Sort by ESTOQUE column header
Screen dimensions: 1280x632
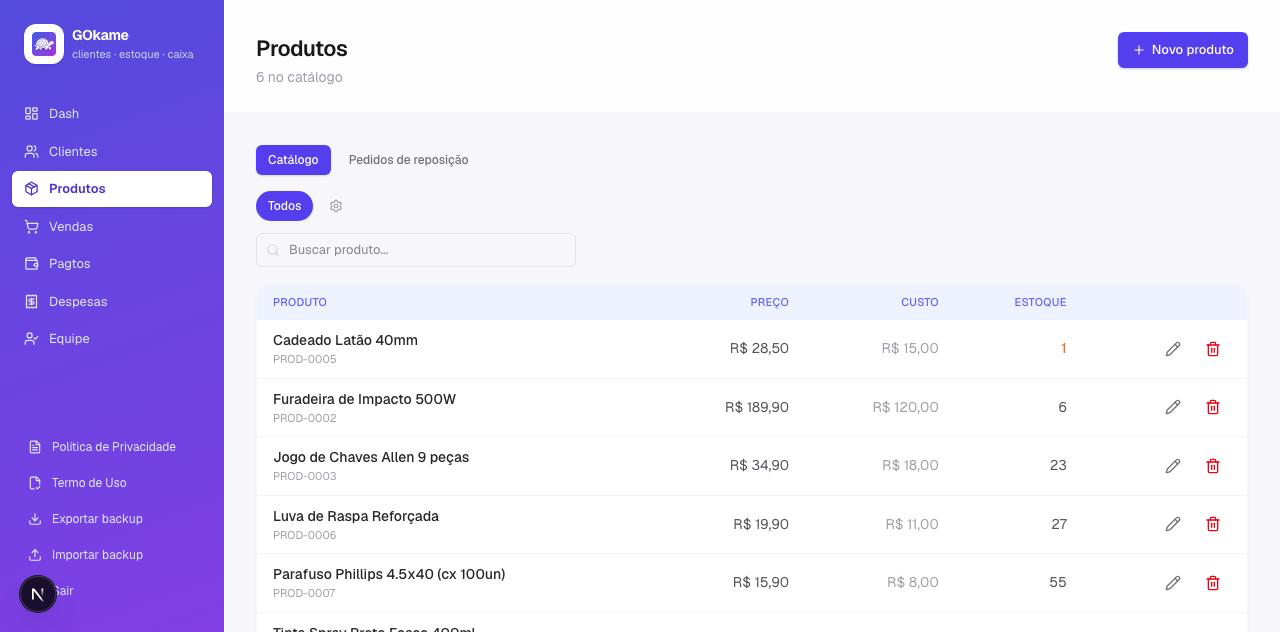(1040, 302)
